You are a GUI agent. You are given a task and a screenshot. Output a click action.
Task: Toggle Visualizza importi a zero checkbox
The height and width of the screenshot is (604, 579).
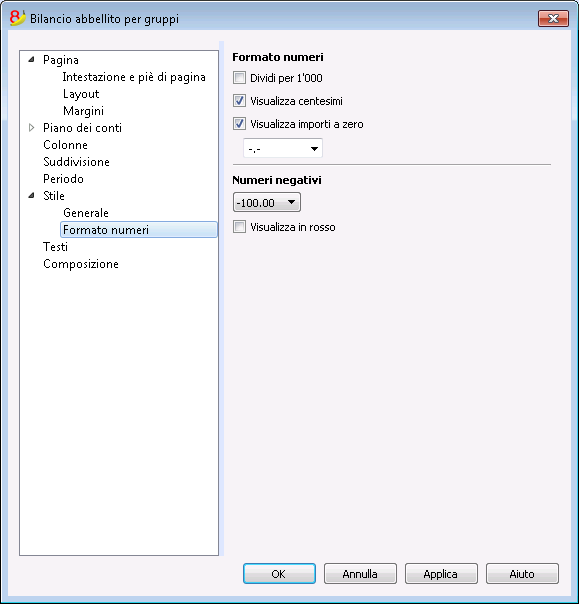[239, 124]
